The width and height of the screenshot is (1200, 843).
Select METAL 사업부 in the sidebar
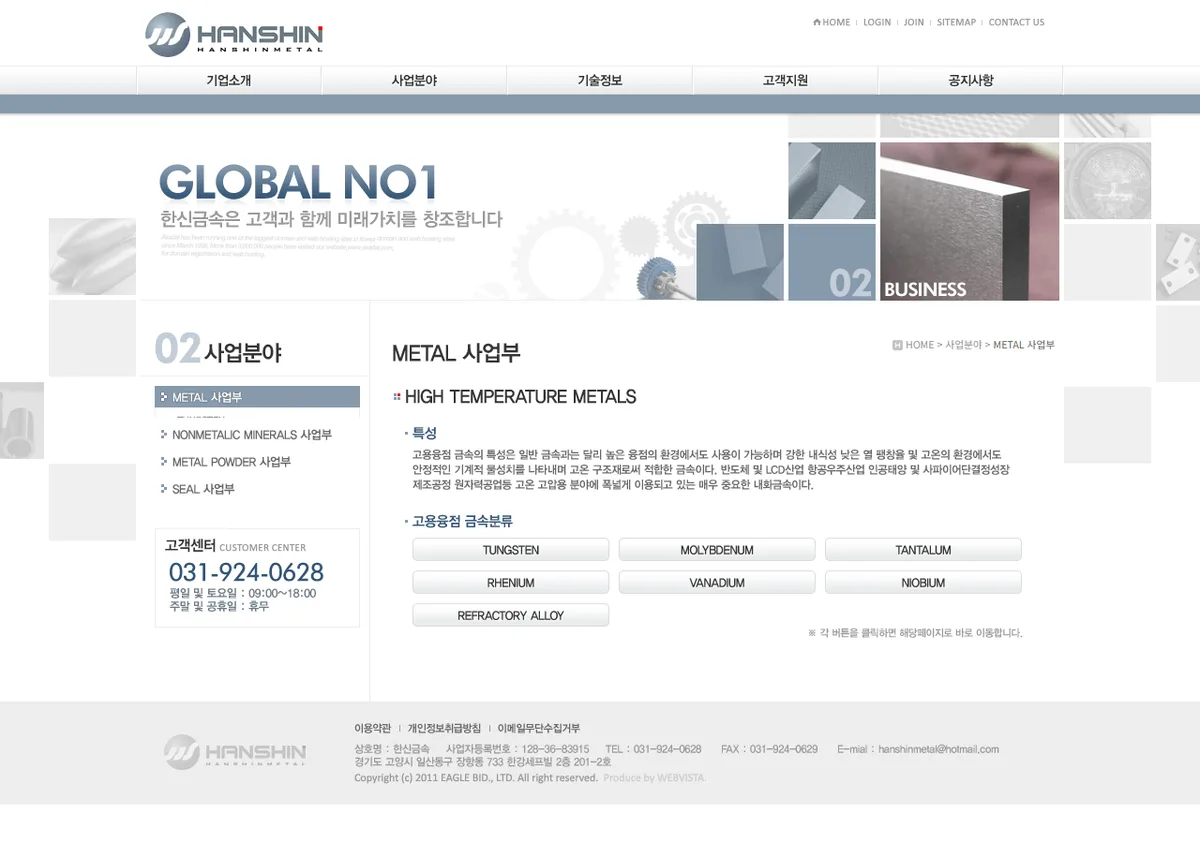click(257, 397)
